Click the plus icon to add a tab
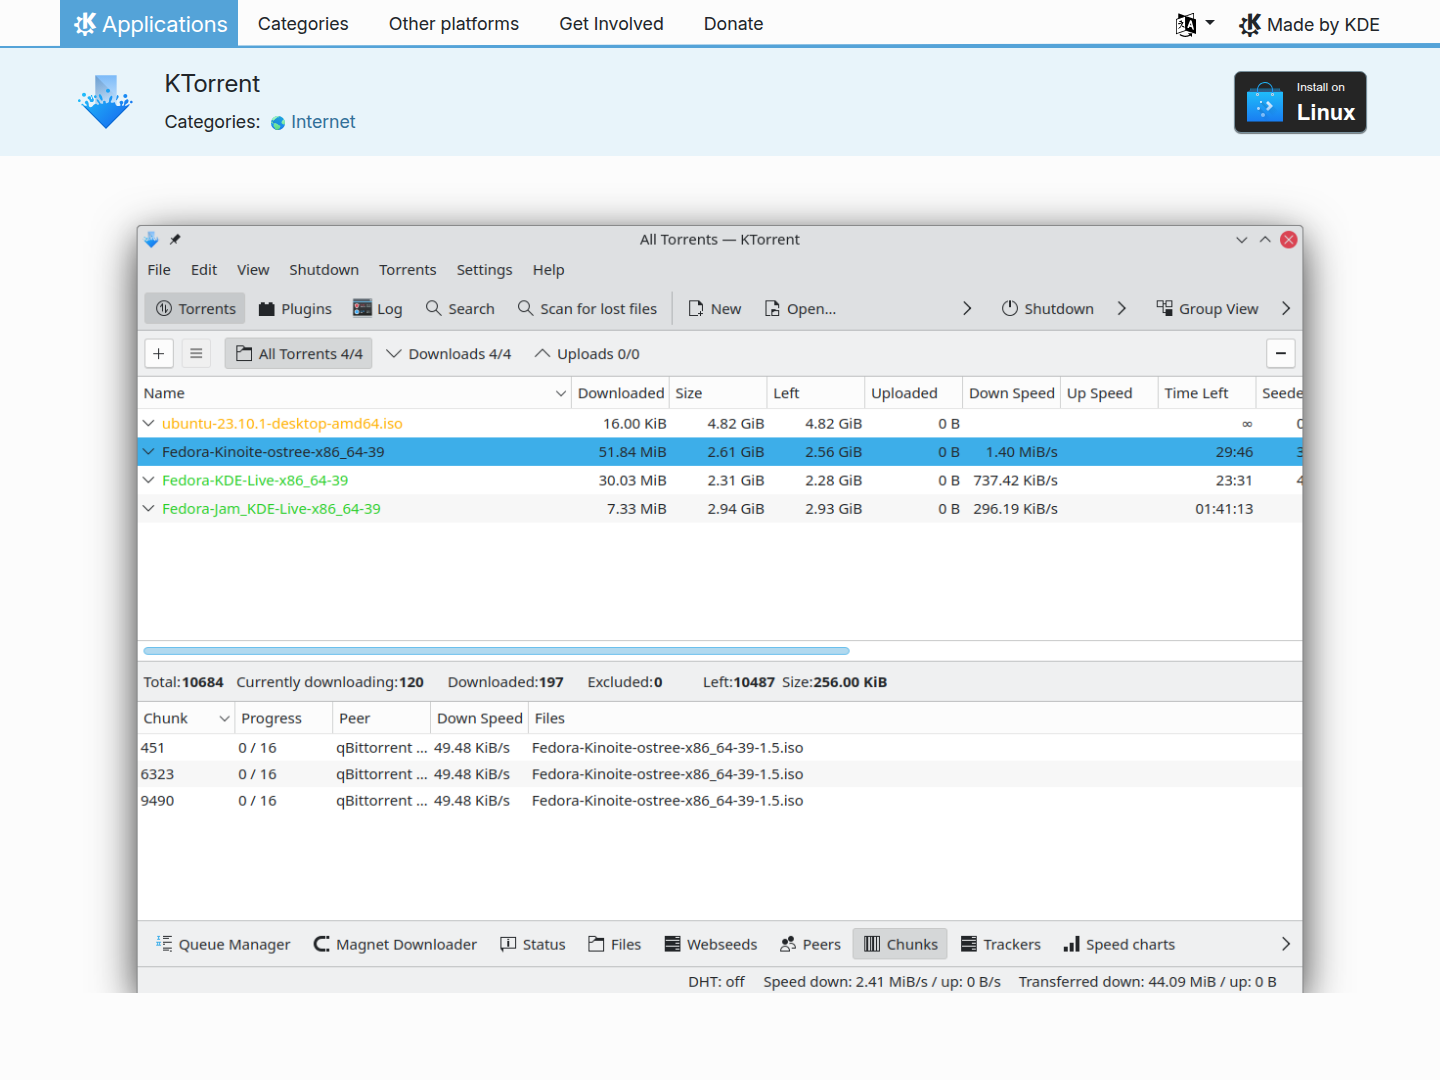 (x=159, y=353)
